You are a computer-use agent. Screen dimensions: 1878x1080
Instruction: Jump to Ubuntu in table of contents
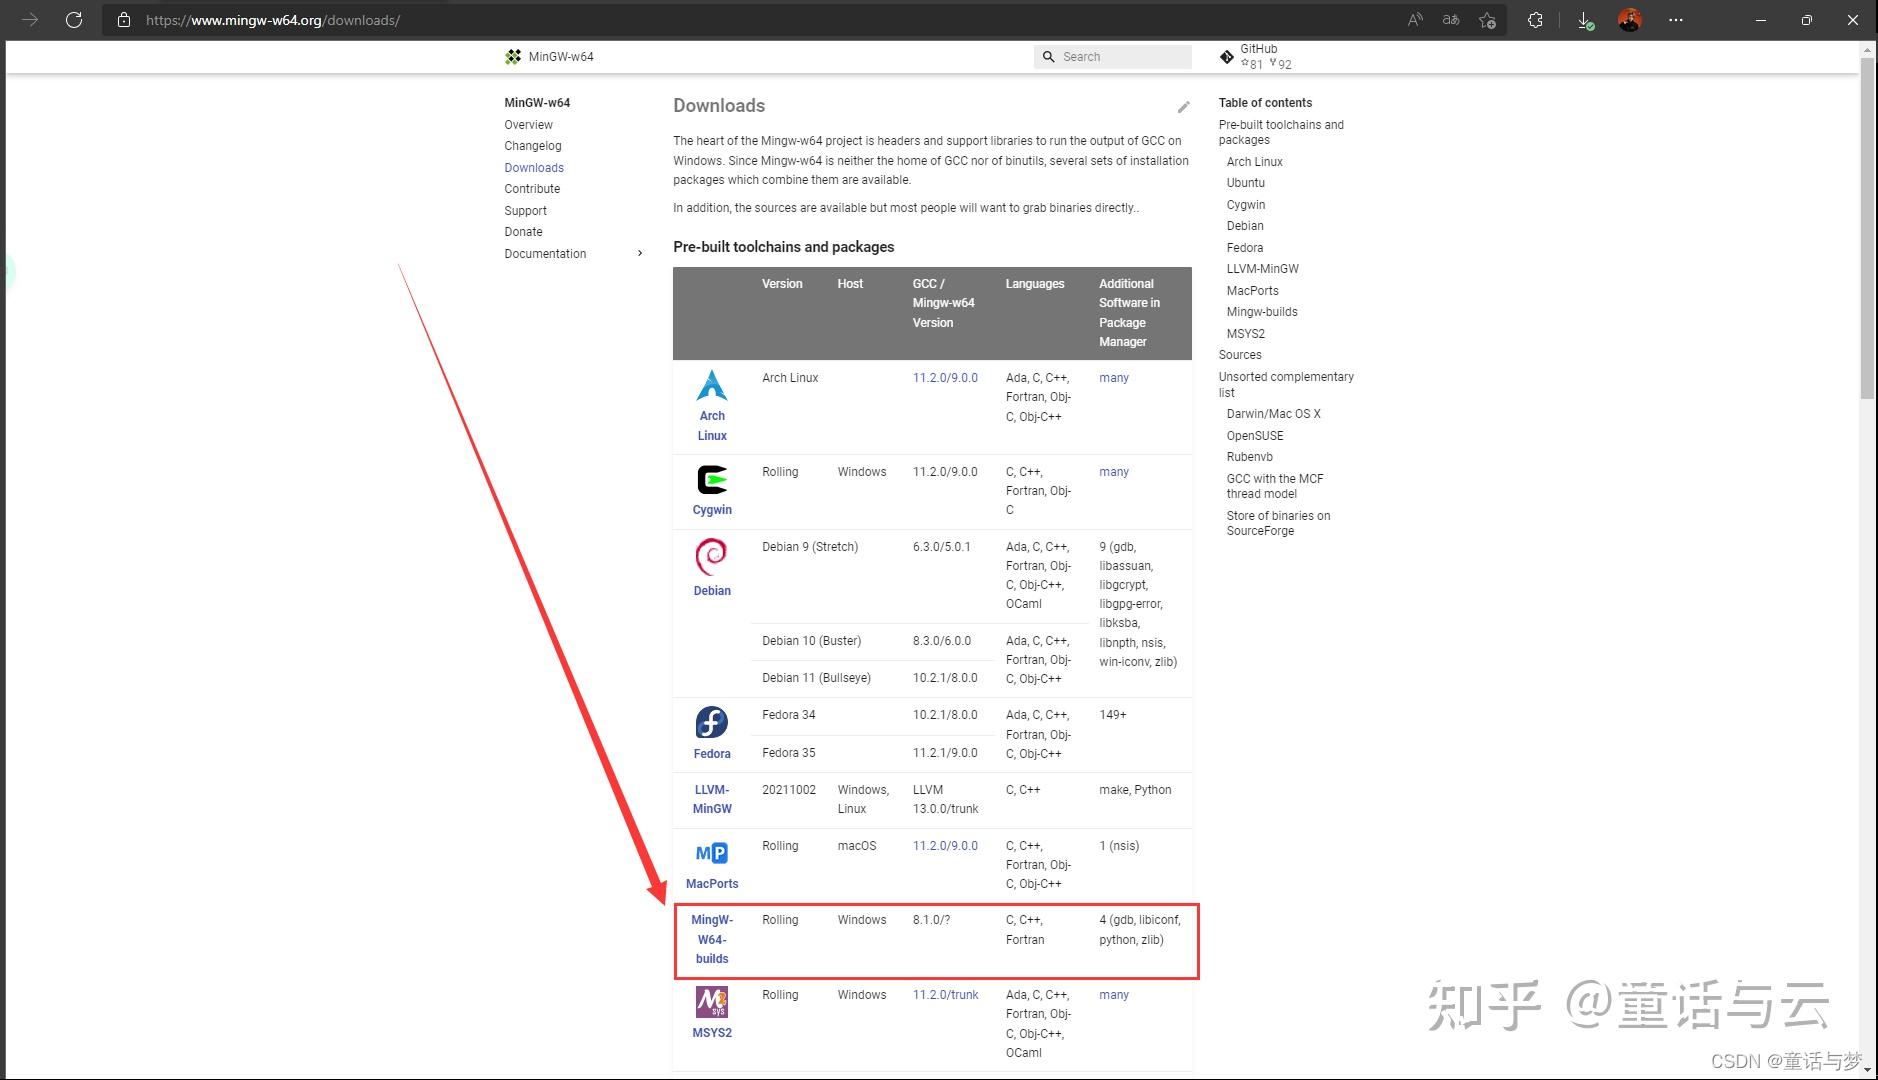[x=1246, y=183]
